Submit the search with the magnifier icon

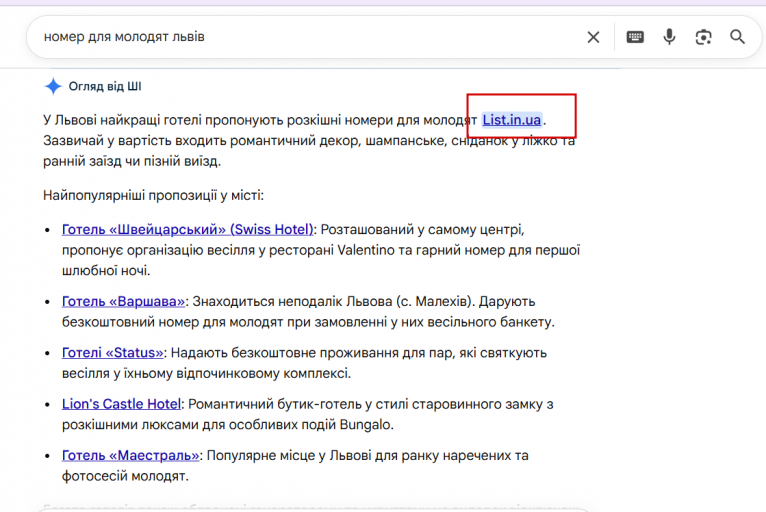click(x=737, y=37)
